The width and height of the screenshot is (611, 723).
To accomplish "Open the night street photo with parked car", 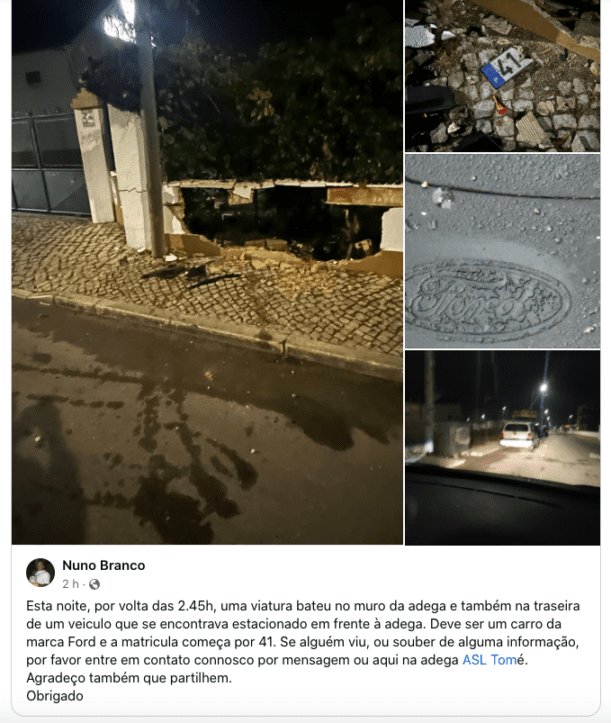I will (x=503, y=448).
